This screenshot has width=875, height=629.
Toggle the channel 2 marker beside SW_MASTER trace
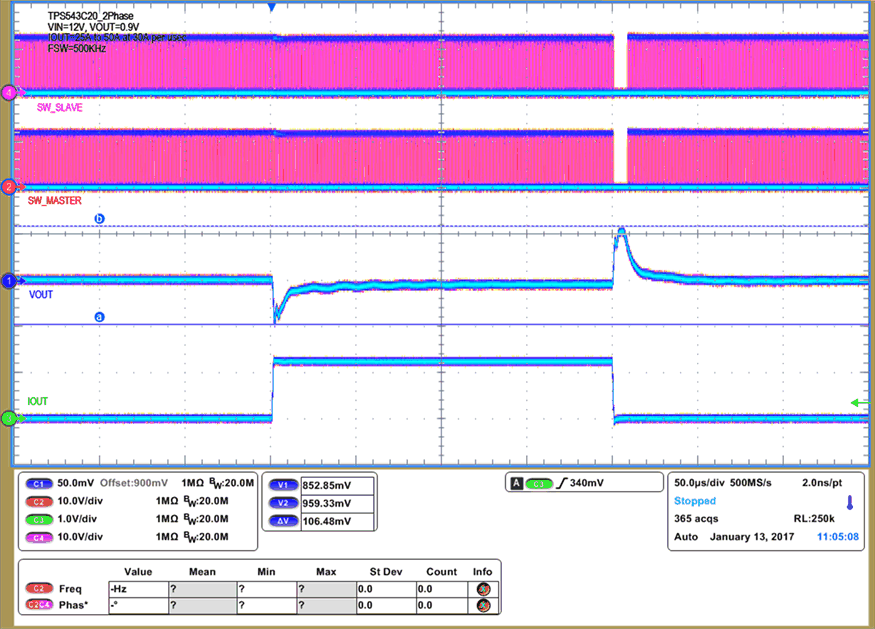[x=8, y=185]
